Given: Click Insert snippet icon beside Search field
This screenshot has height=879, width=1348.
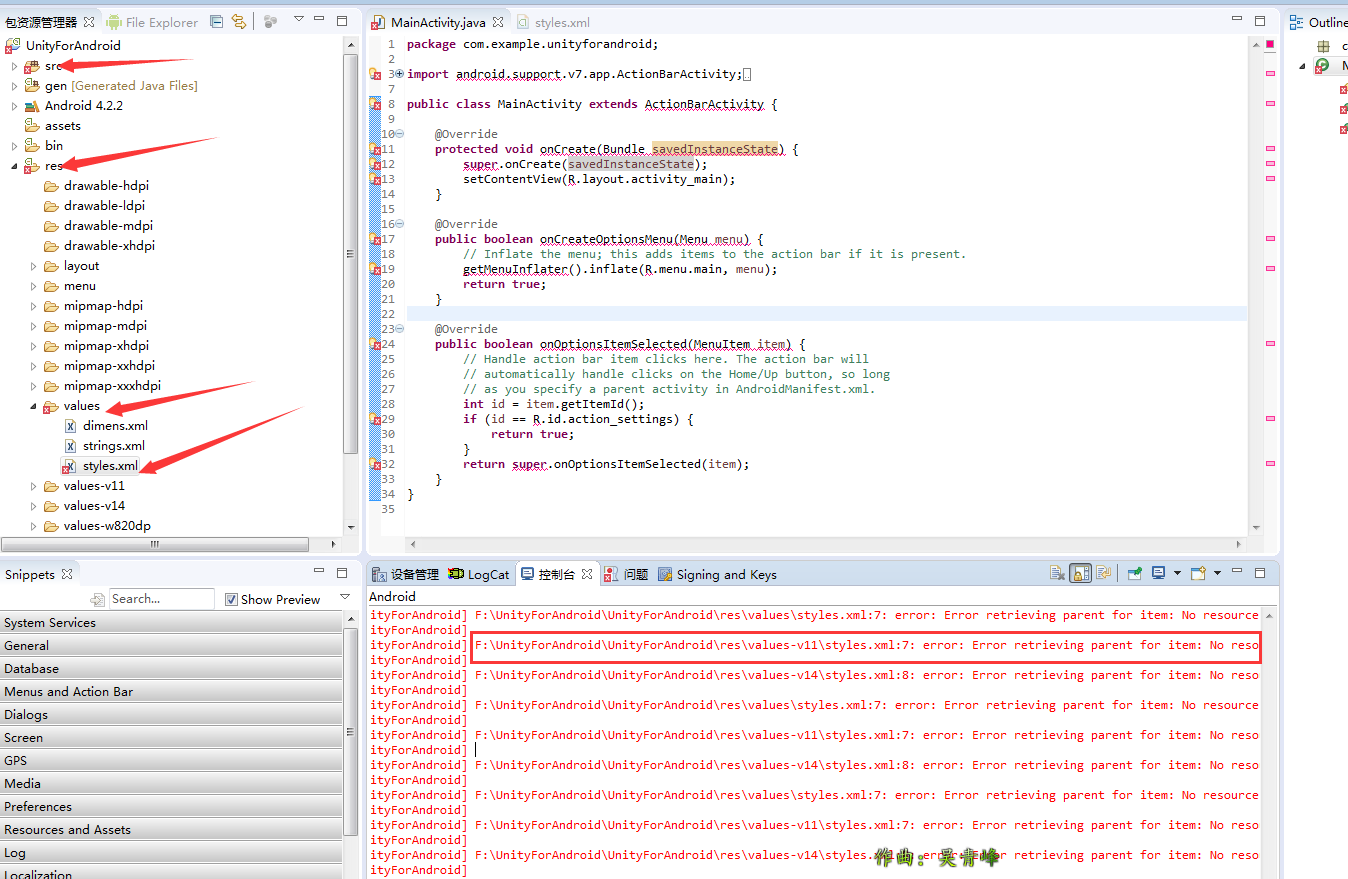Looking at the screenshot, I should (97, 599).
